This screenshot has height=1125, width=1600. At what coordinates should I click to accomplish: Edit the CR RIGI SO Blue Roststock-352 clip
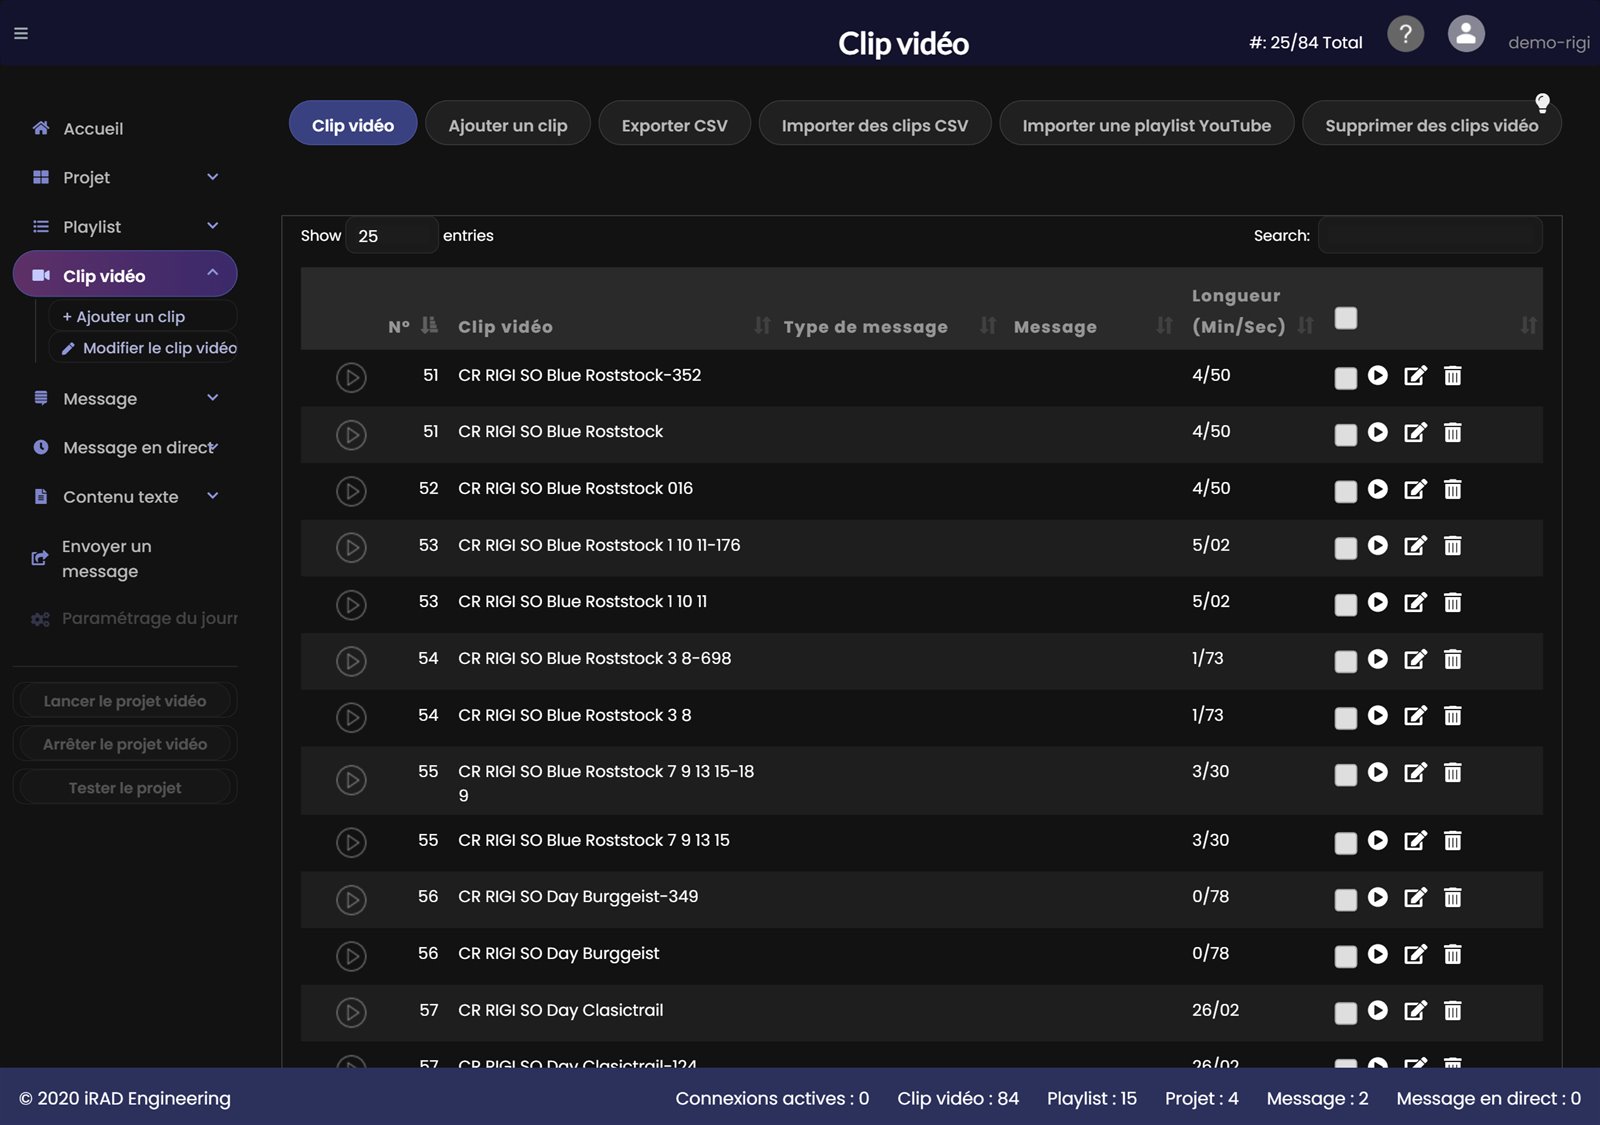[x=1415, y=375]
